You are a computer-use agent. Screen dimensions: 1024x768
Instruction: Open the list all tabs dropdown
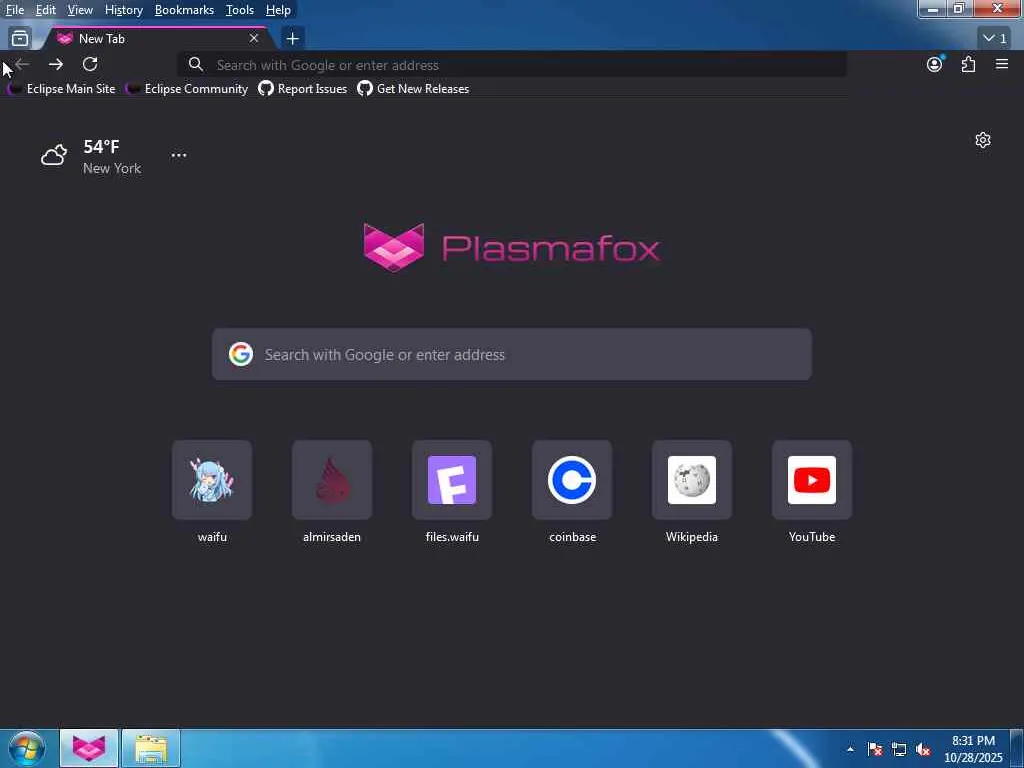(x=995, y=39)
